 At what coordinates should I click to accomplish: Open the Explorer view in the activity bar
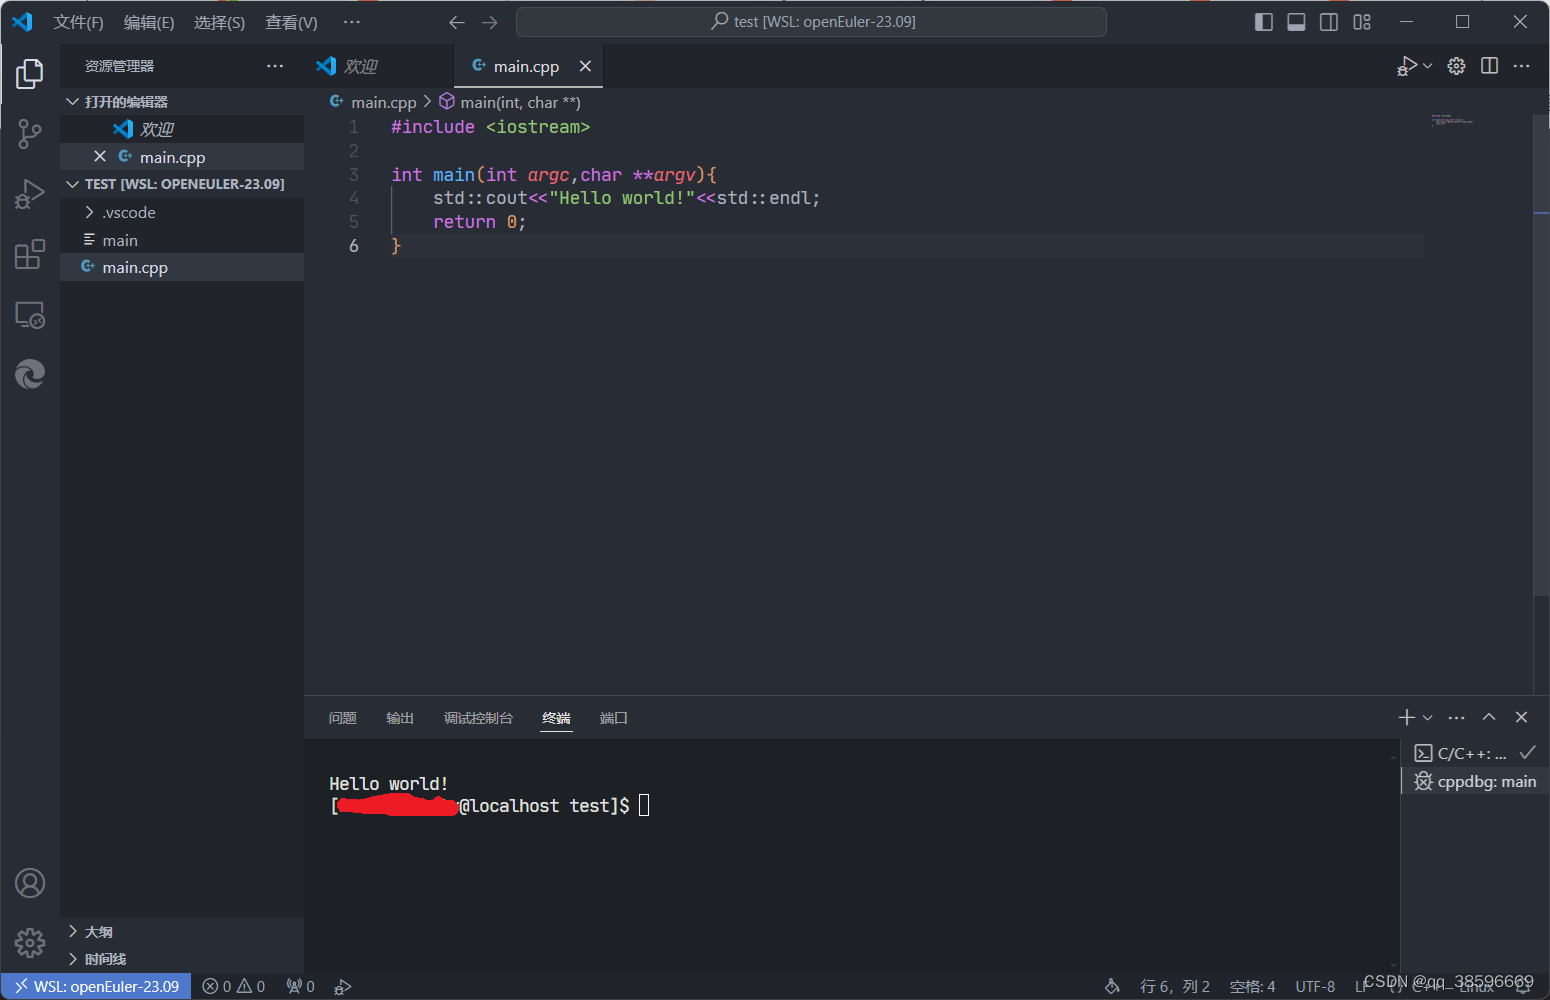29,73
